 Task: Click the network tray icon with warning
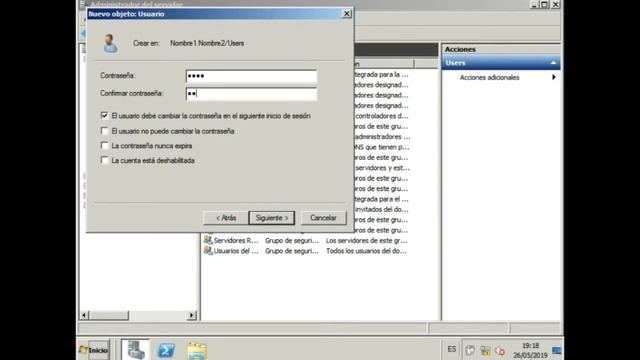(x=485, y=350)
